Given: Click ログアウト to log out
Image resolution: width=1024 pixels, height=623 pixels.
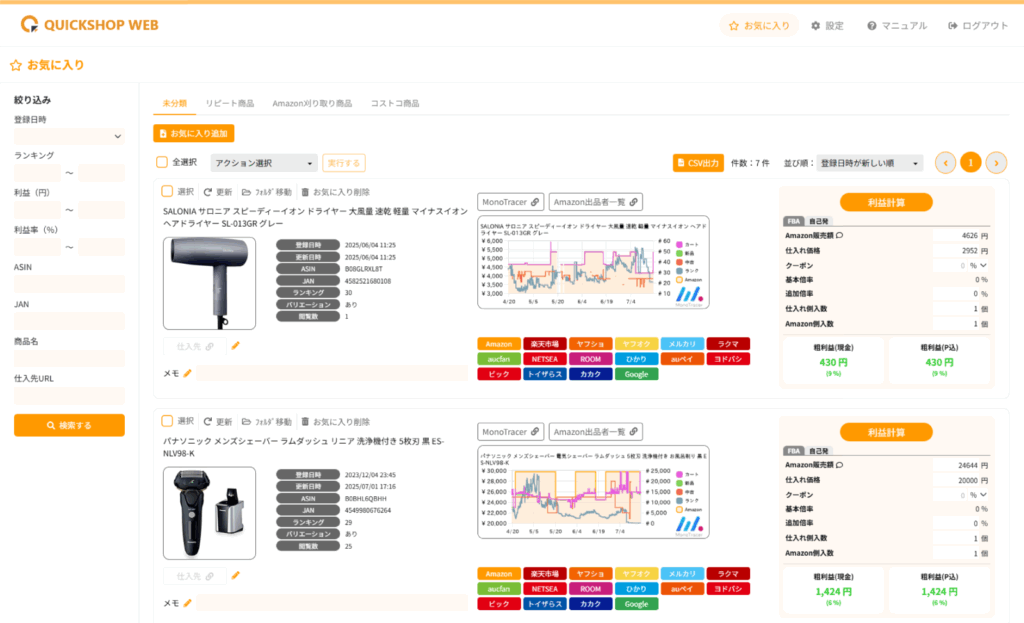Looking at the screenshot, I should (978, 25).
